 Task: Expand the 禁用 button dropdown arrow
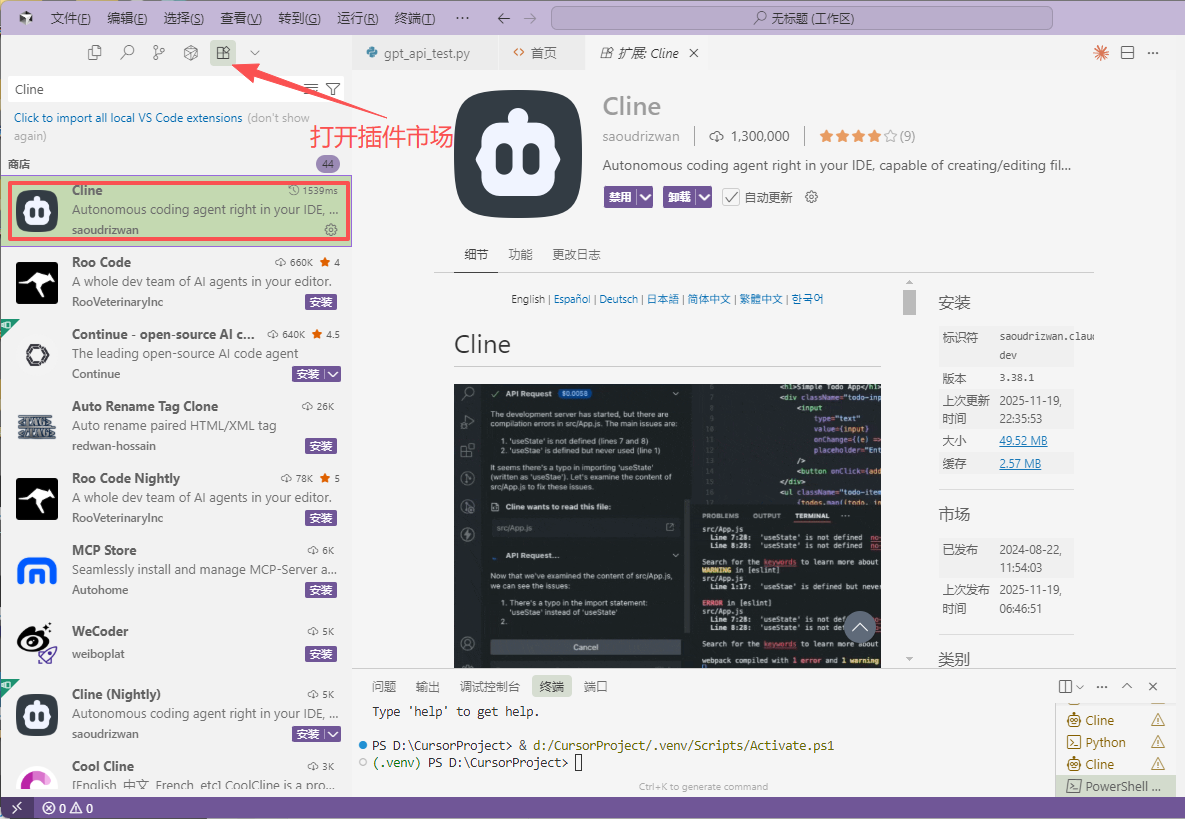click(x=645, y=197)
